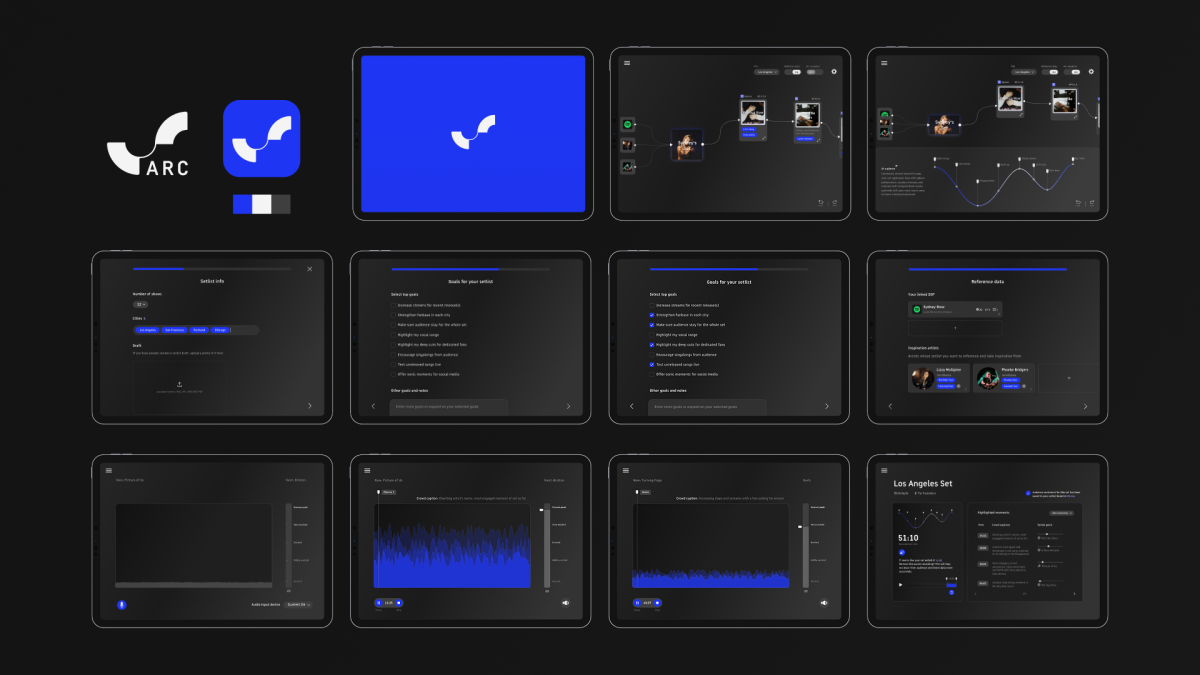Click the Spotify node on the curve-less graph

(x=628, y=124)
